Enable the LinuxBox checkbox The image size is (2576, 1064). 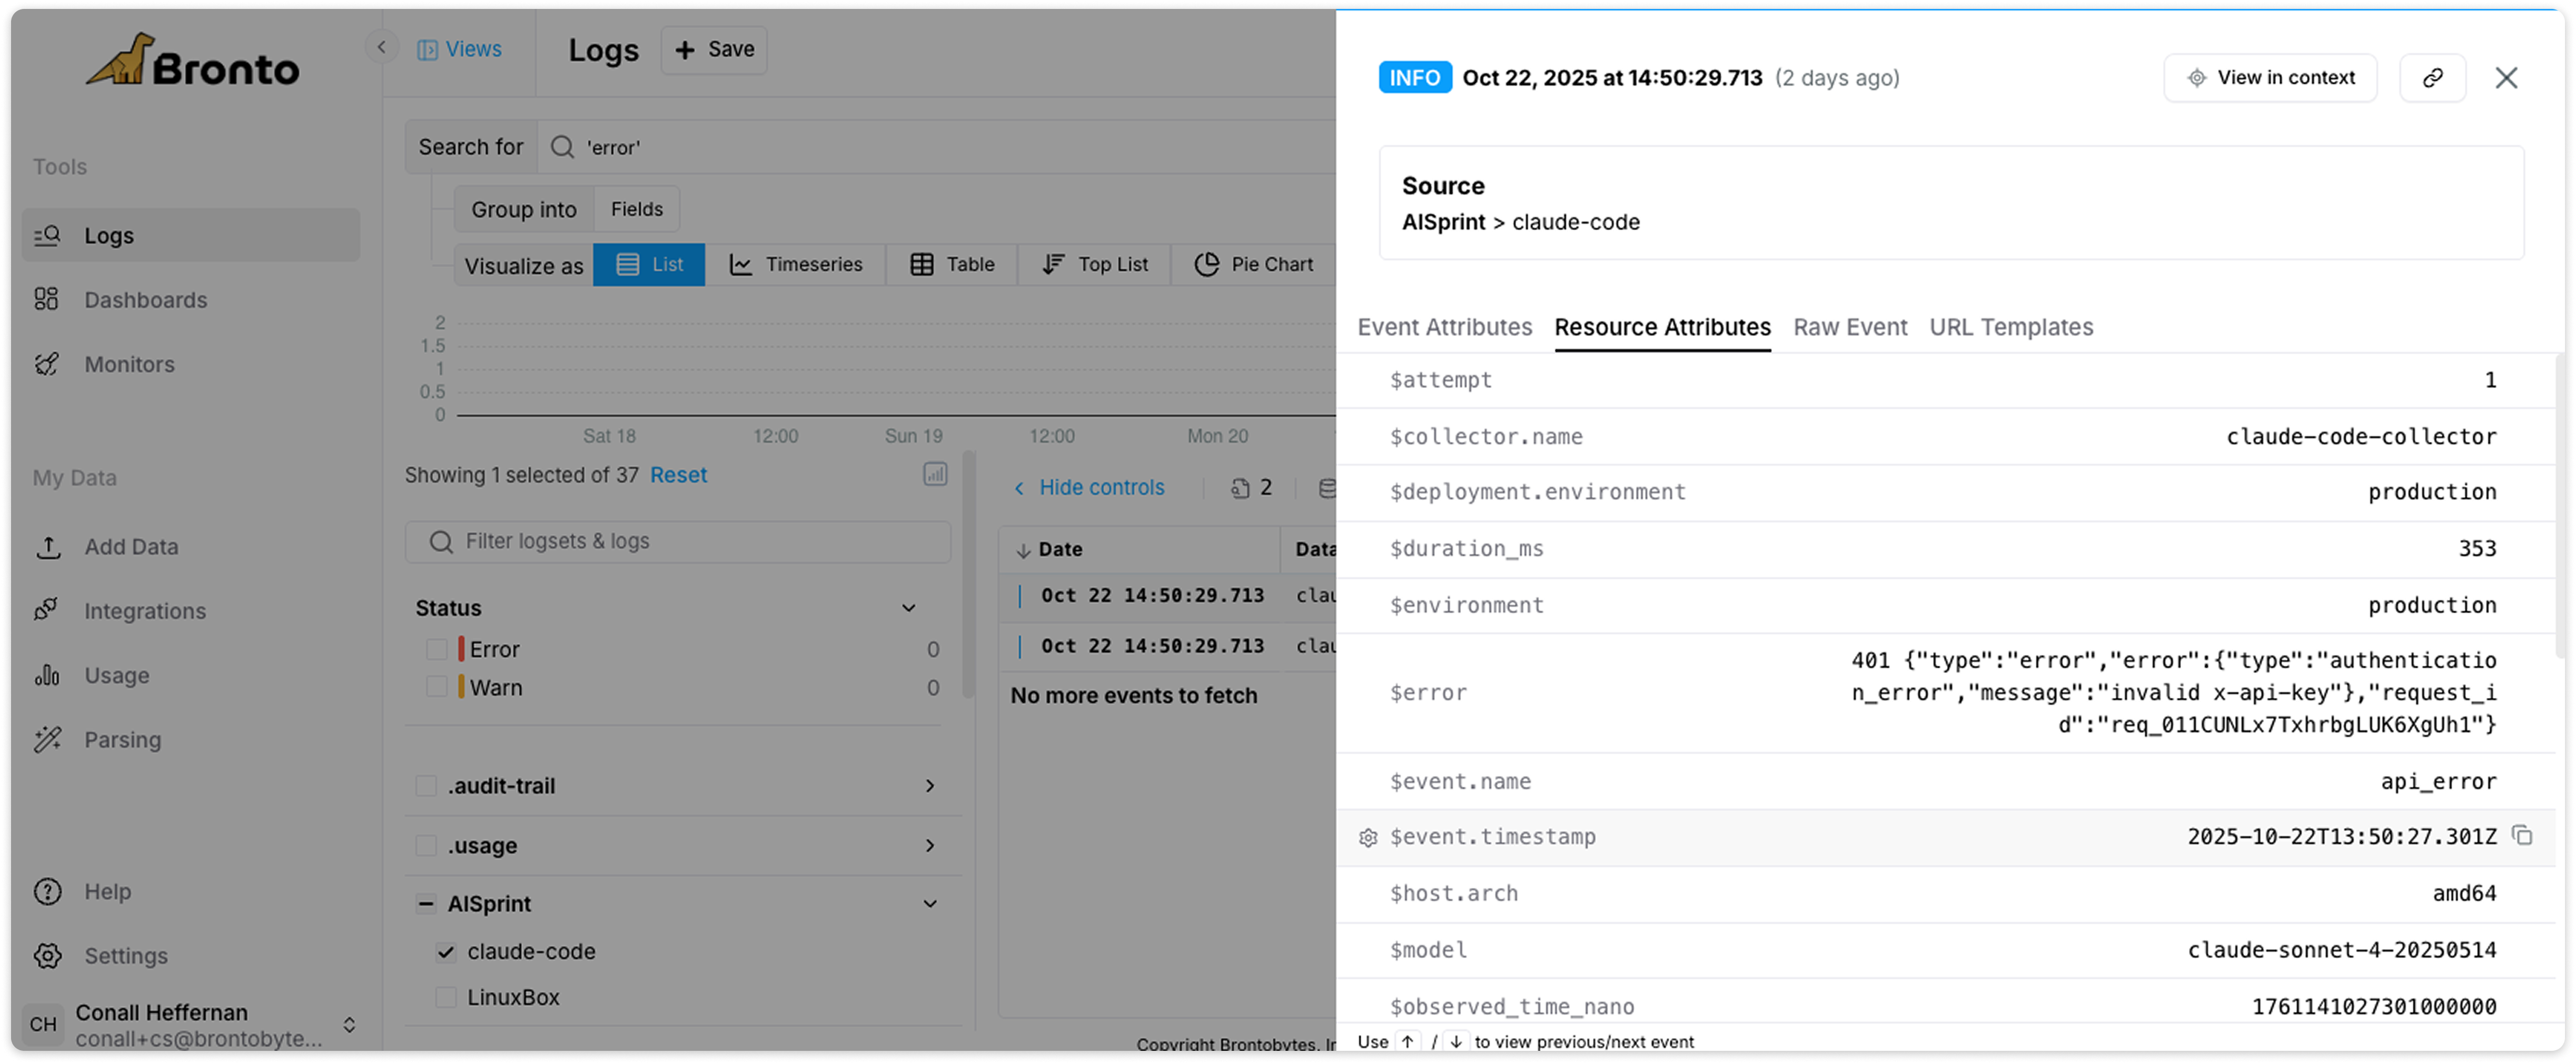[446, 998]
